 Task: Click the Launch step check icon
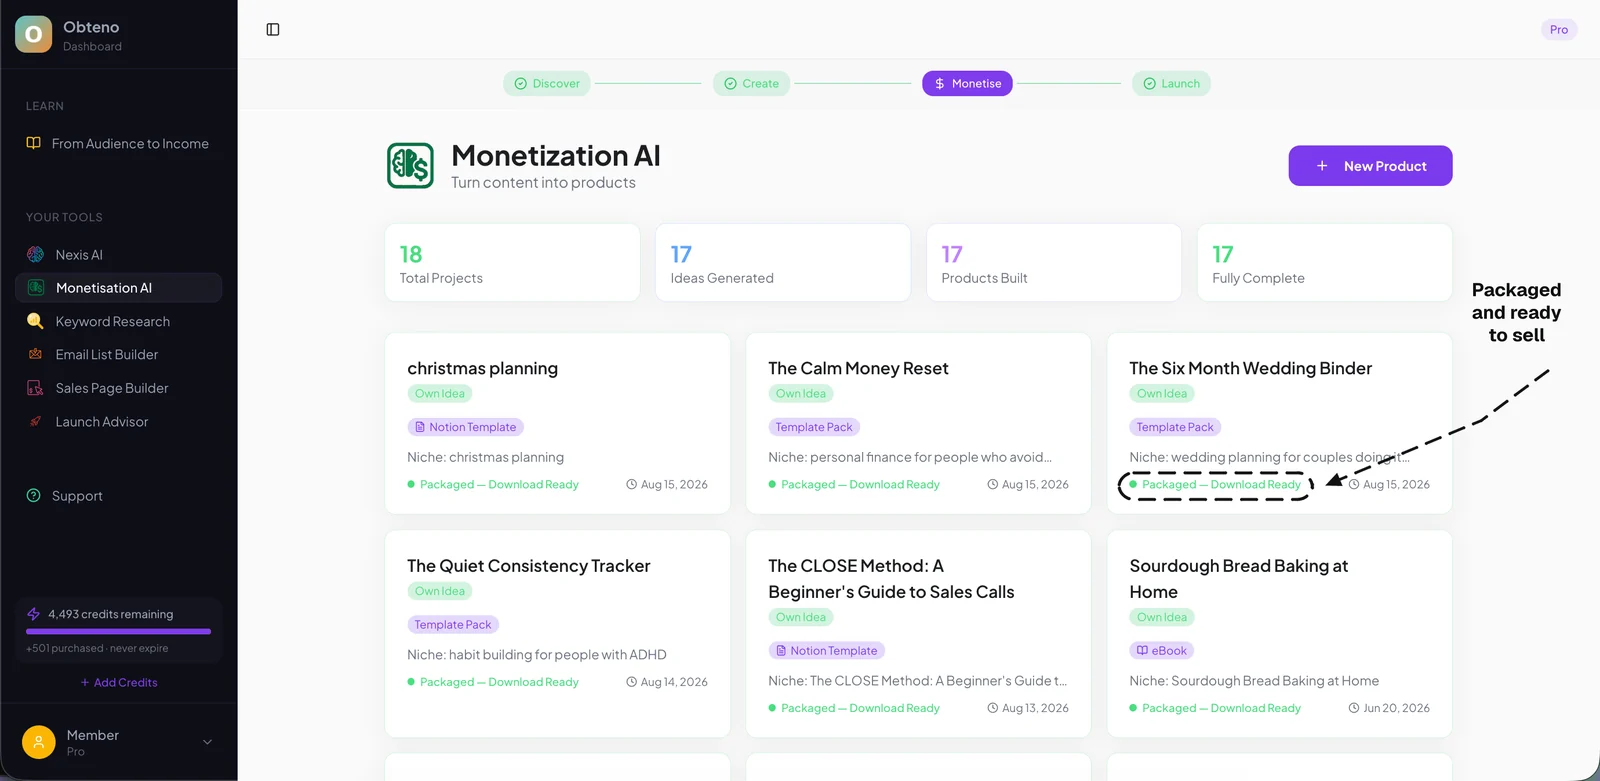1150,84
